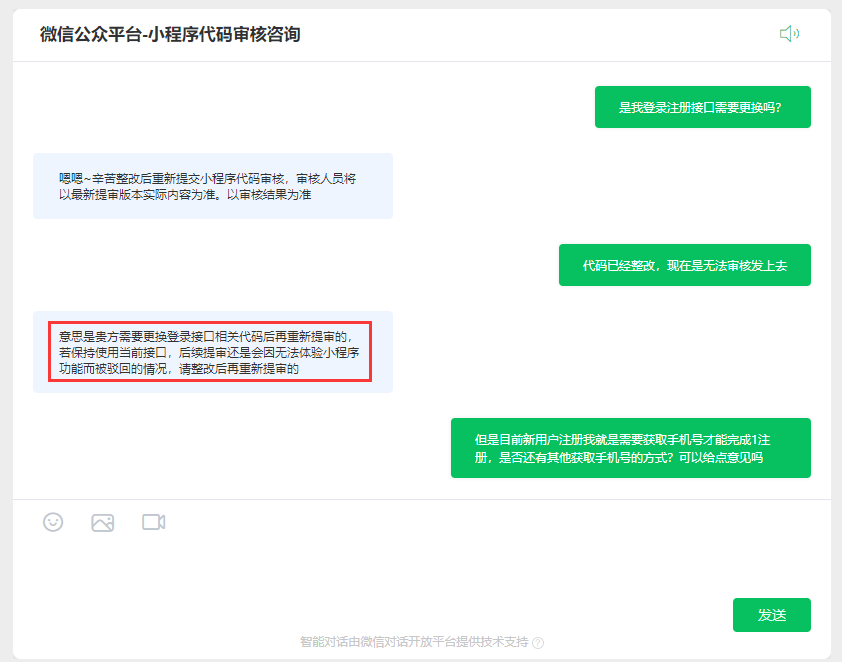Attach a picture using the image icon

[x=103, y=522]
